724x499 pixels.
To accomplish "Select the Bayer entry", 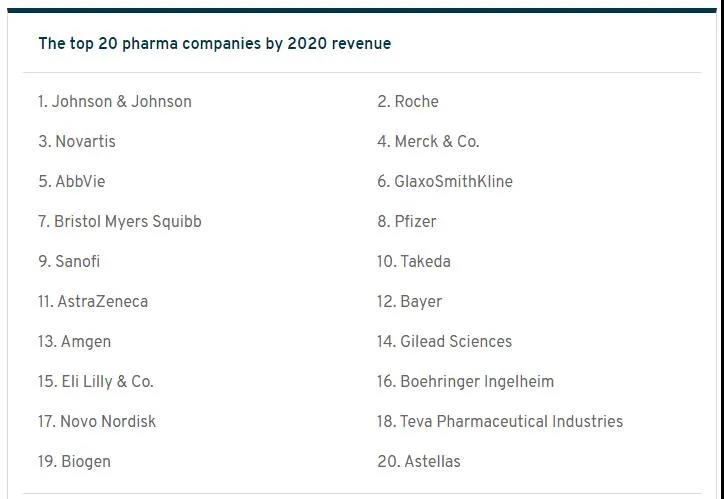I will click(409, 301).
